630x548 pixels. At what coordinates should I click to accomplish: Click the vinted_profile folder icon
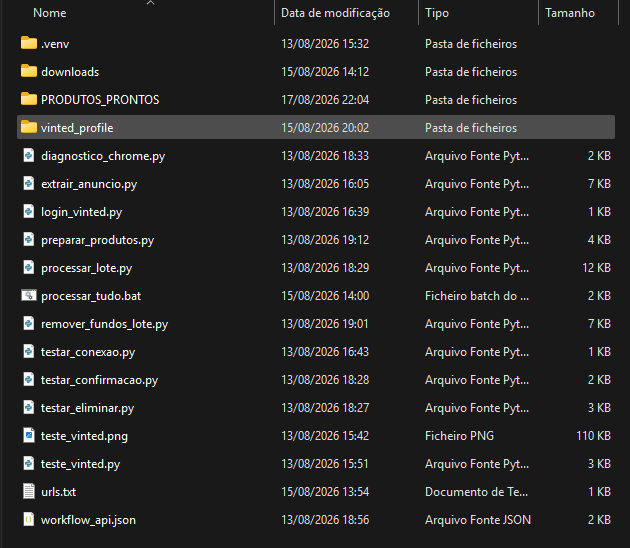29,127
